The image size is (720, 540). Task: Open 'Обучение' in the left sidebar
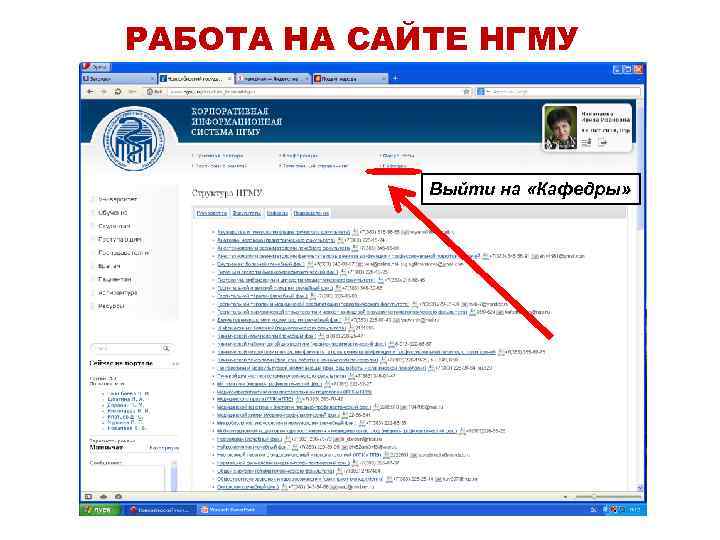pos(113,213)
